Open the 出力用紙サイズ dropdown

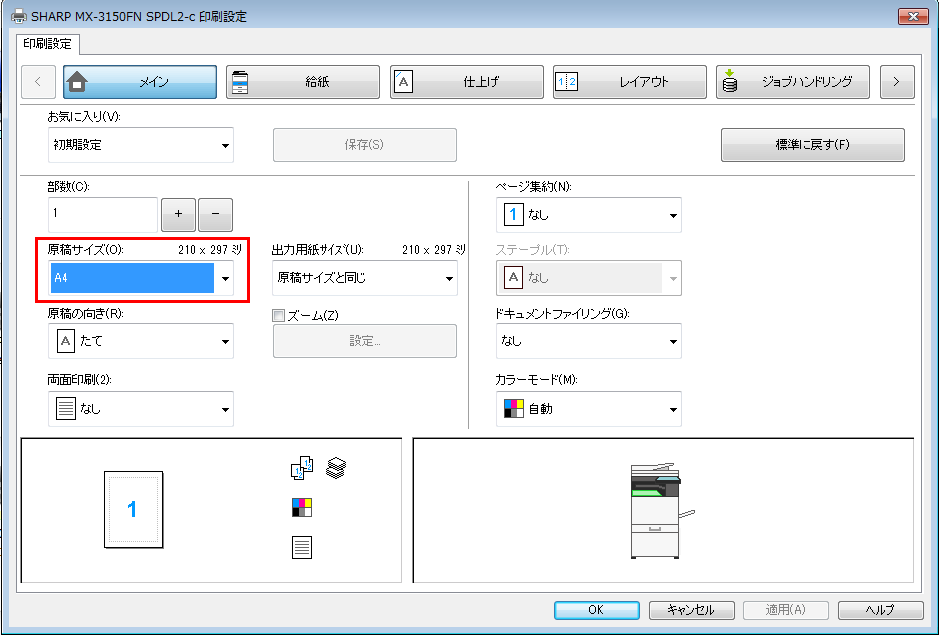[x=365, y=278]
